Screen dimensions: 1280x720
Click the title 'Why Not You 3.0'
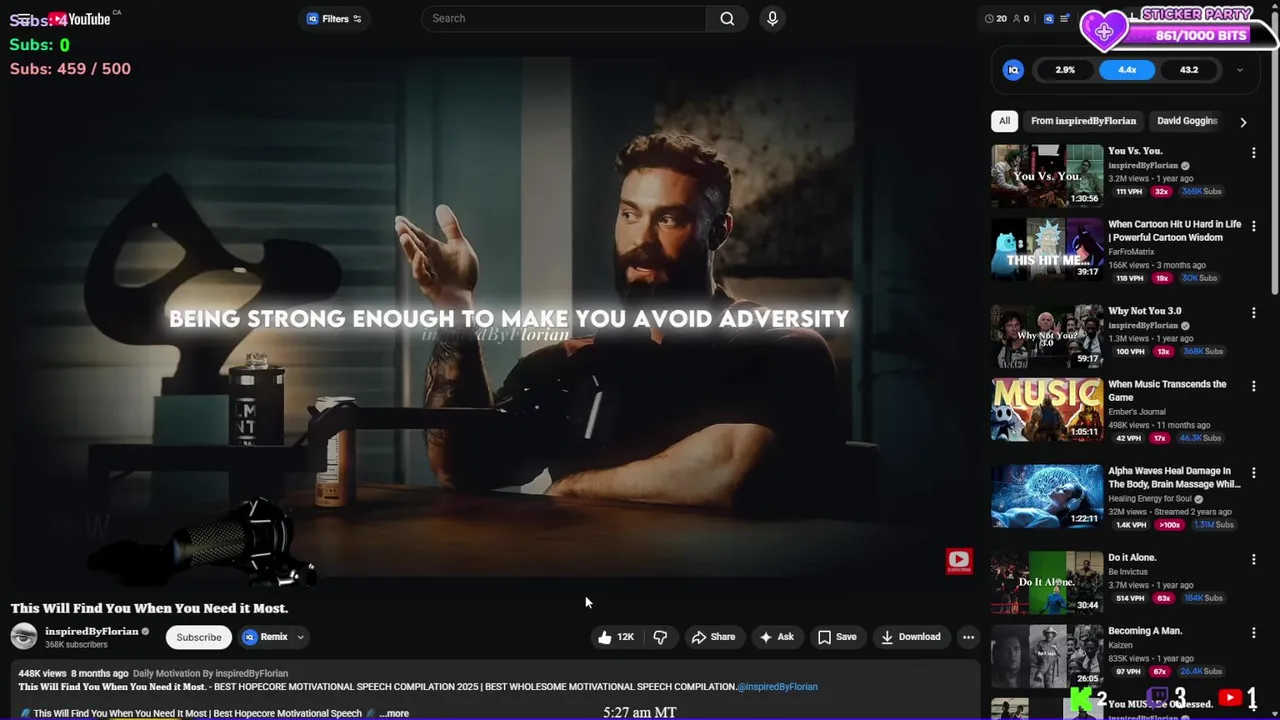[x=1144, y=311]
